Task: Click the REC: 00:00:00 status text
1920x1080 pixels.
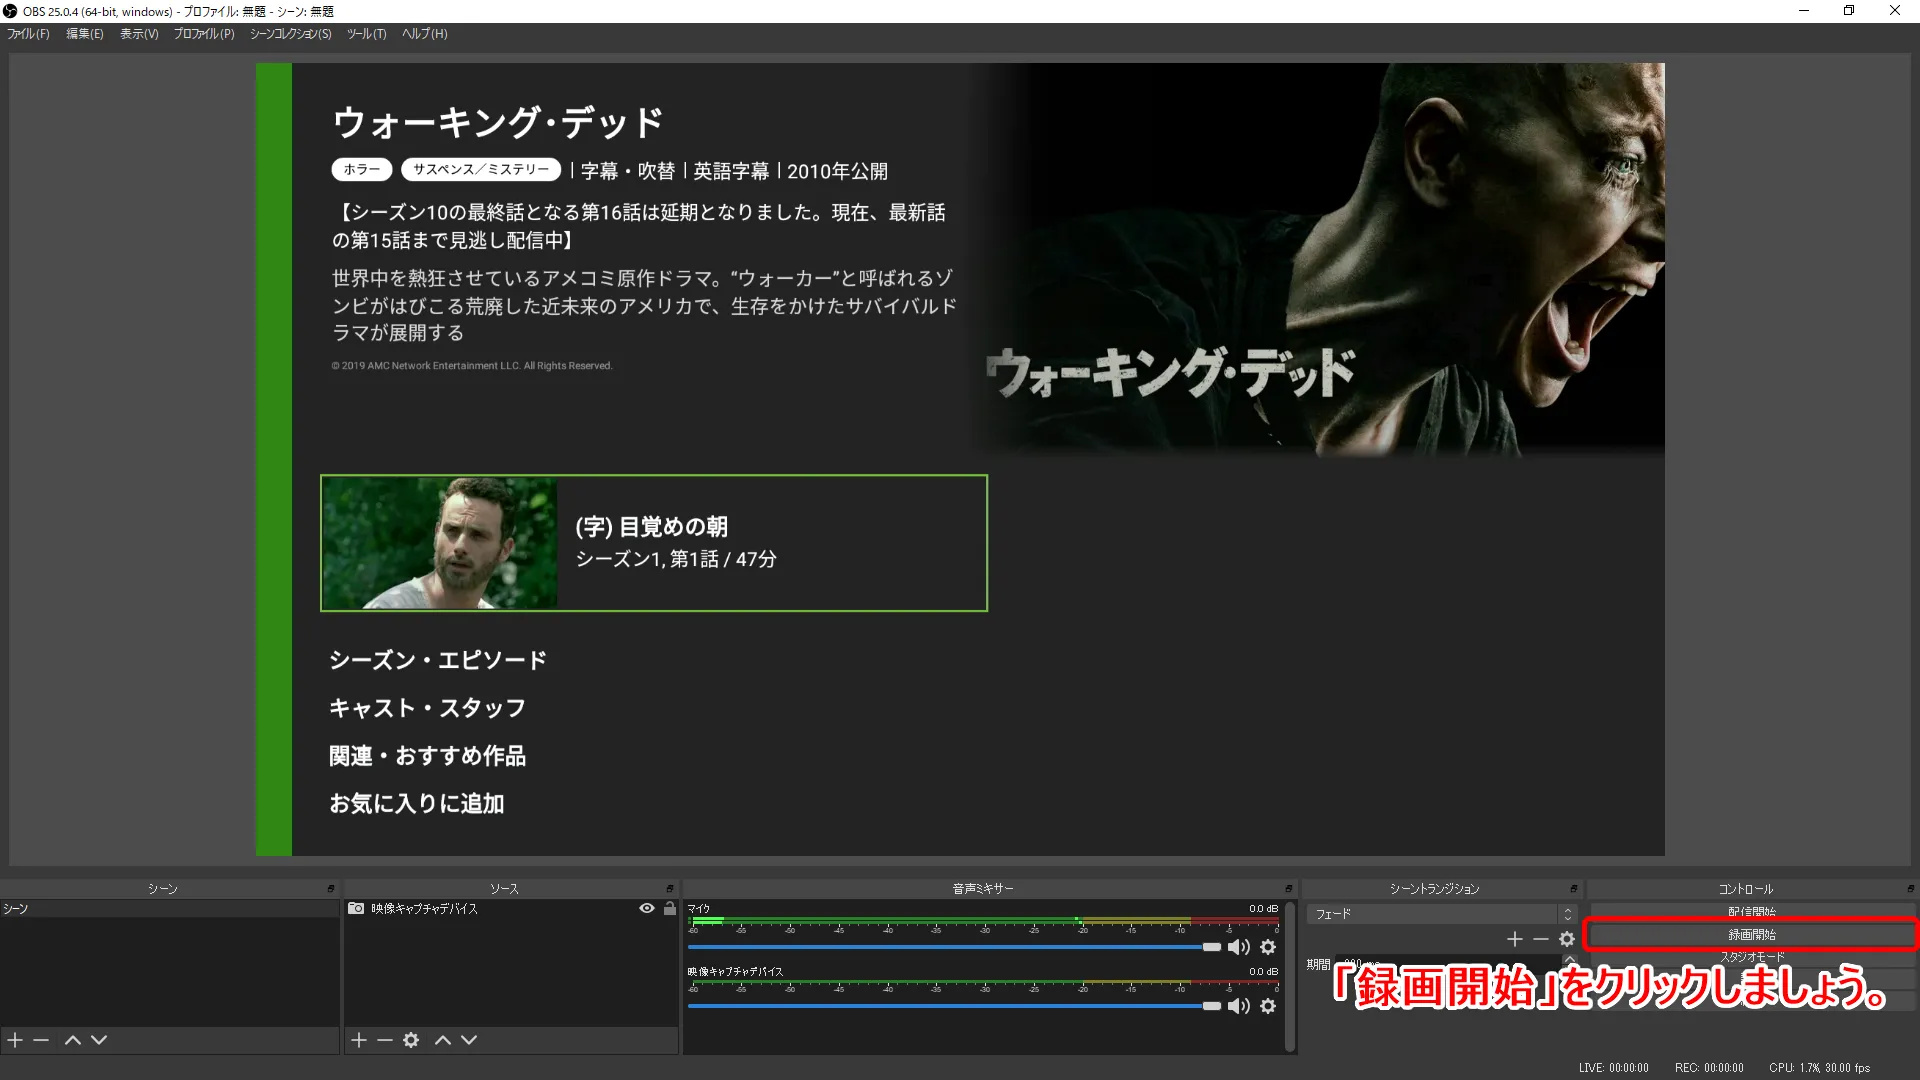Action: (x=1709, y=1068)
